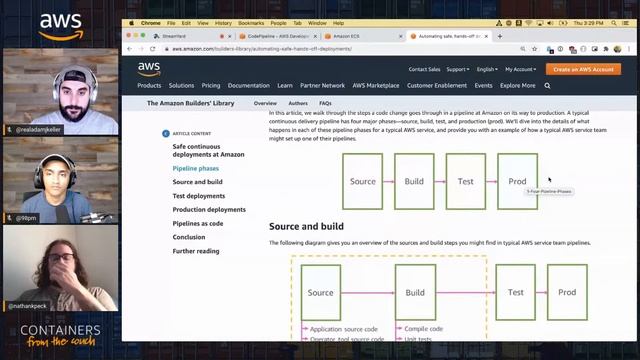
Task: Open the Learn navigation item
Action: coord(284,86)
